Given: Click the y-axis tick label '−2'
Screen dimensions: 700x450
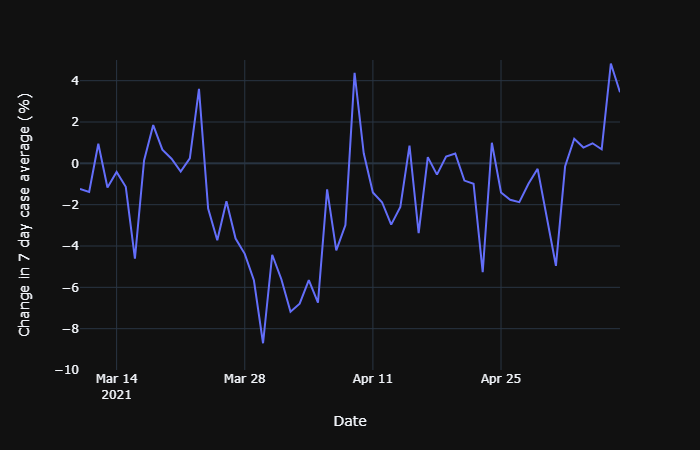Looking at the screenshot, I should [x=71, y=204].
